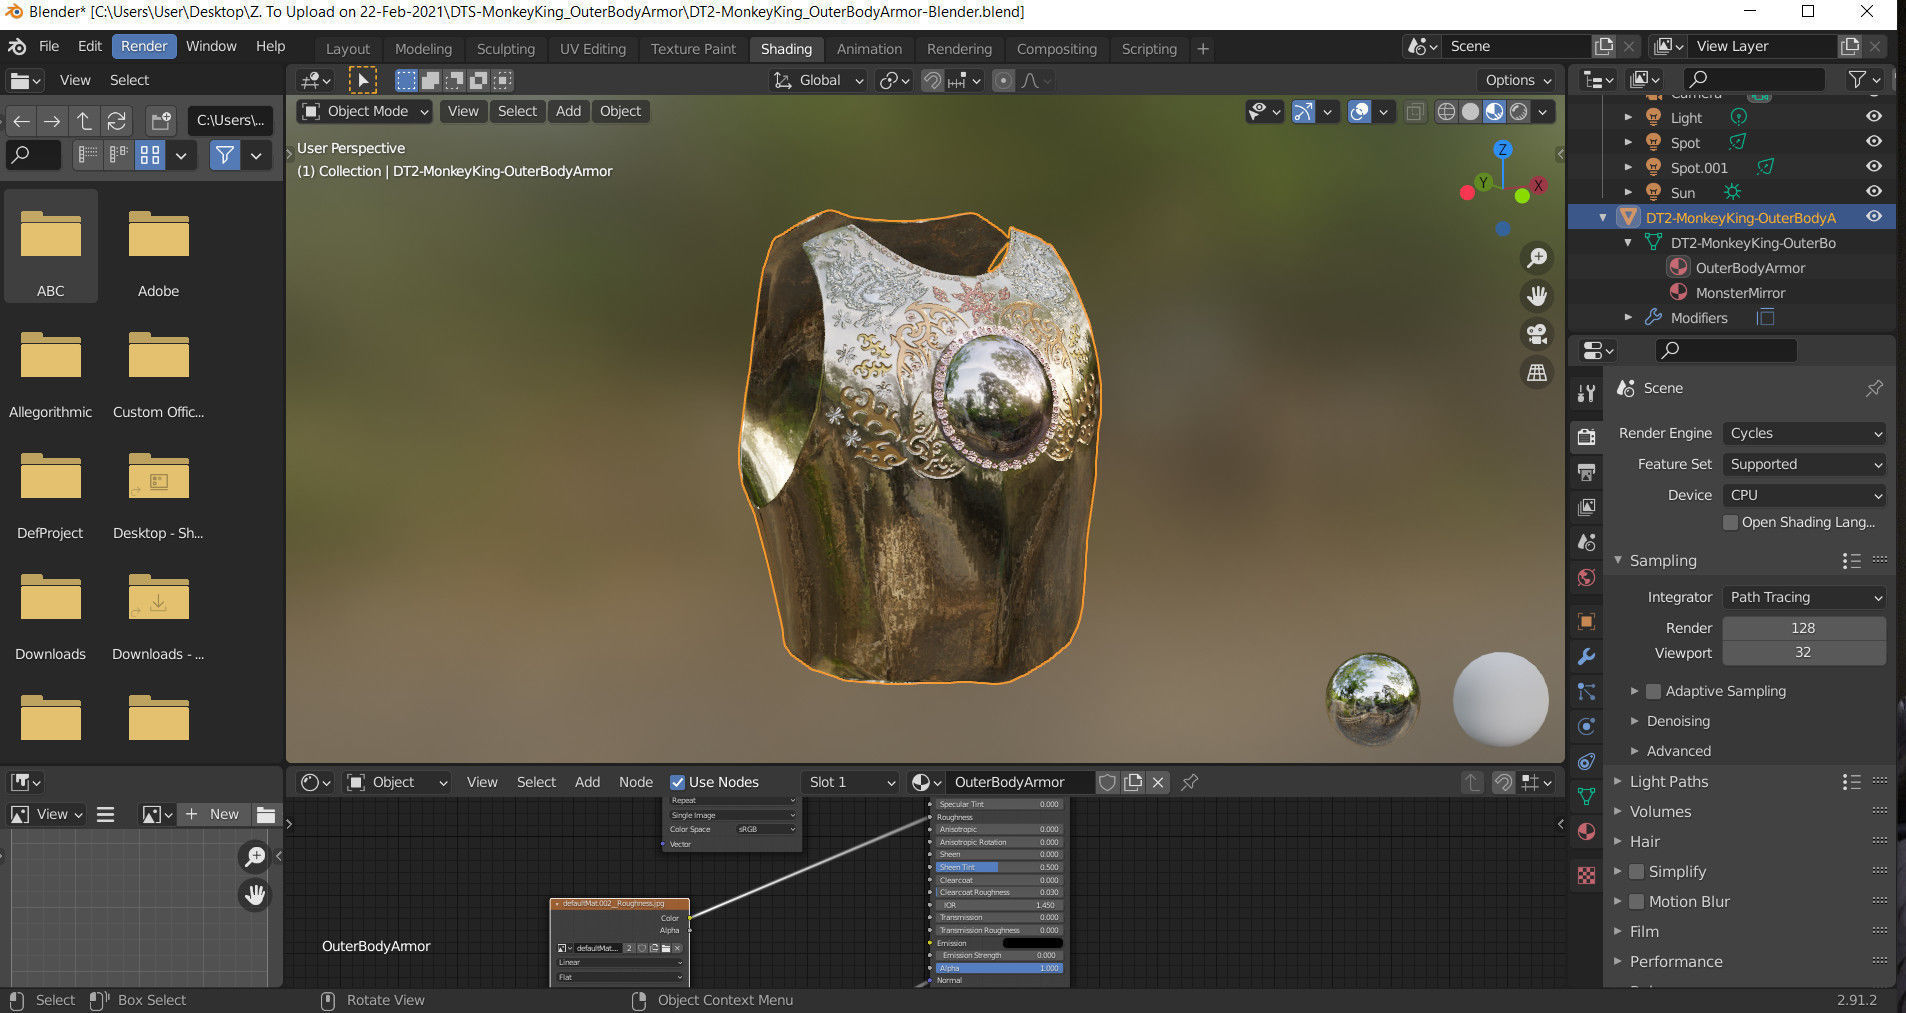Screen dimensions: 1906x1013
Task: Open the Node menu in node editor
Action: (x=636, y=782)
